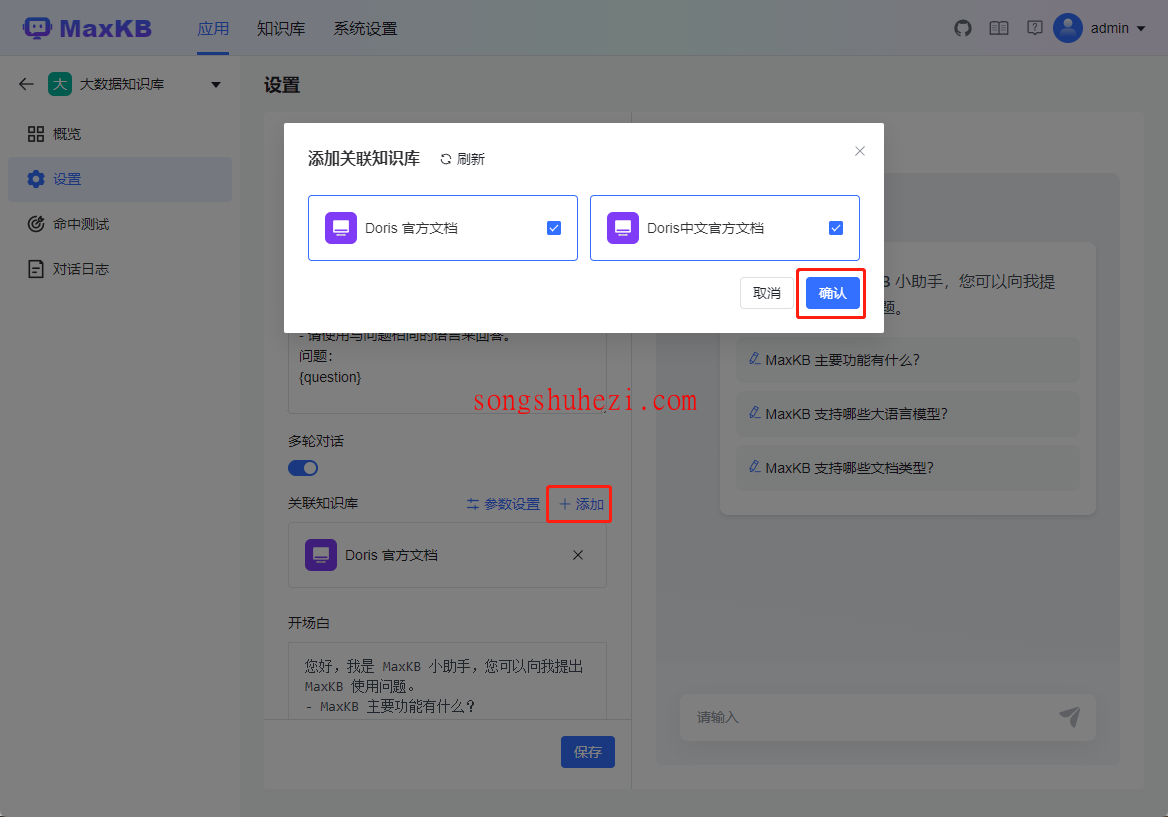1168x817 pixels.
Task: Click the edit icon beside 主要功能有什么
Action: (x=755, y=359)
